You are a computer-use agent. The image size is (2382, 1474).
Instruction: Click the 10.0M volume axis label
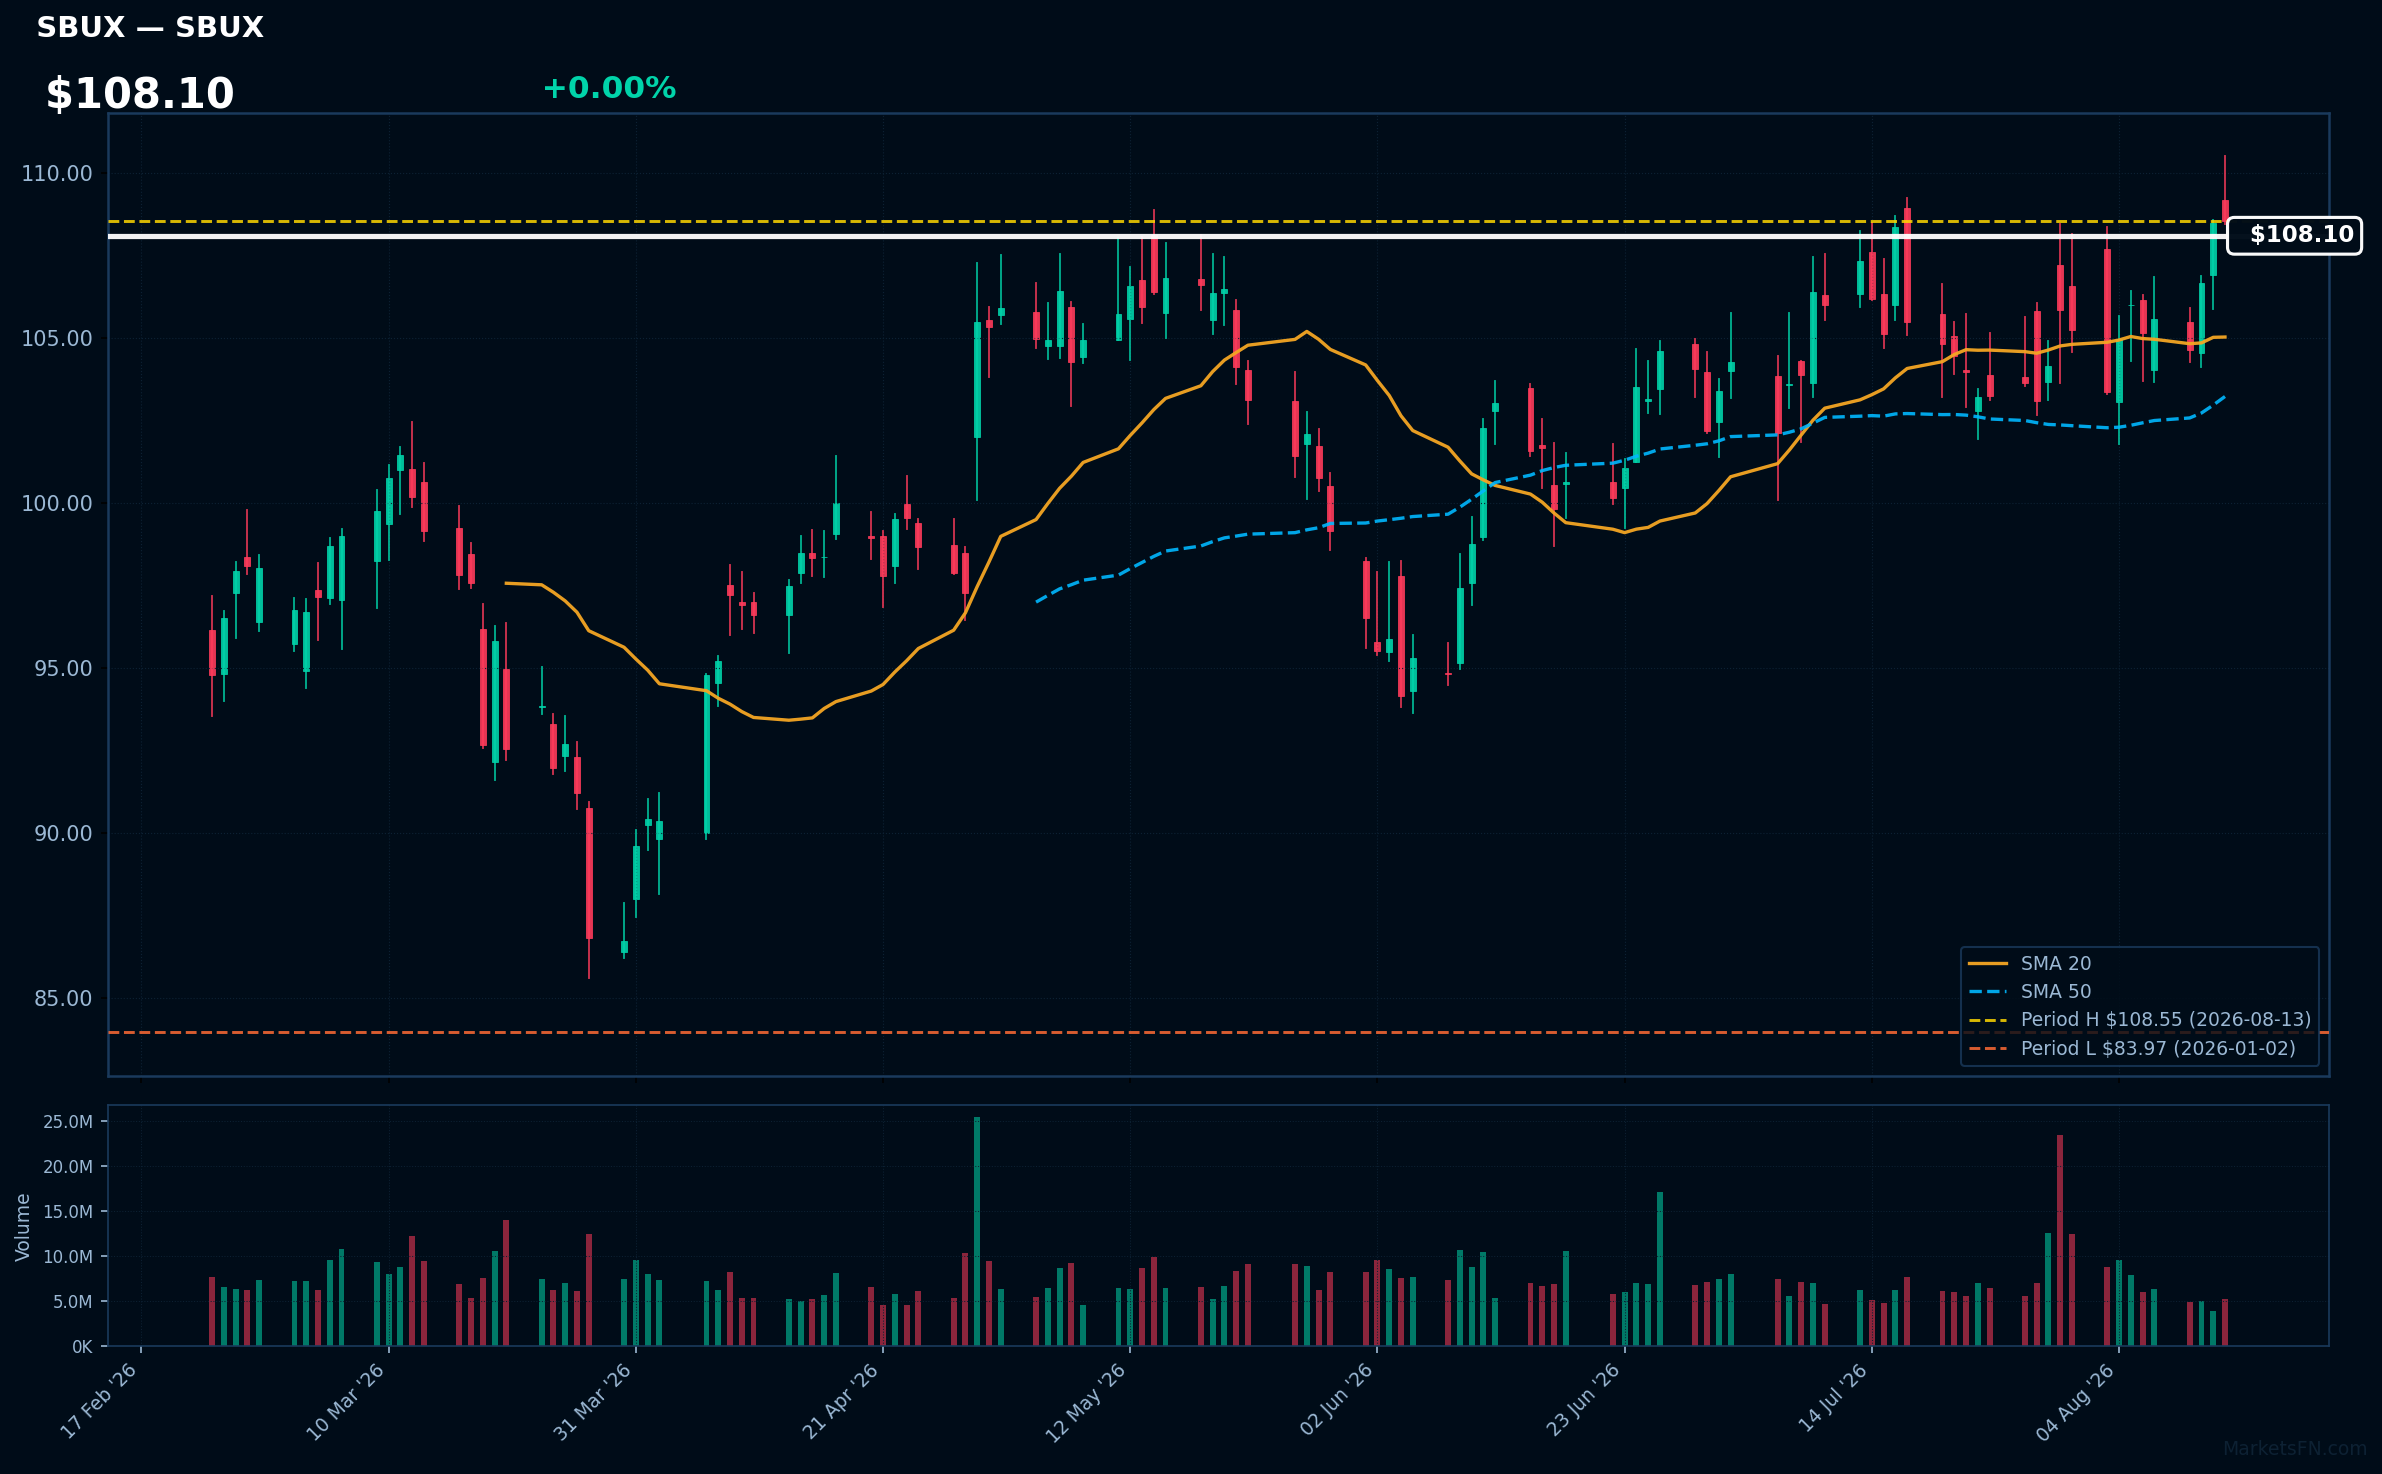pos(68,1257)
